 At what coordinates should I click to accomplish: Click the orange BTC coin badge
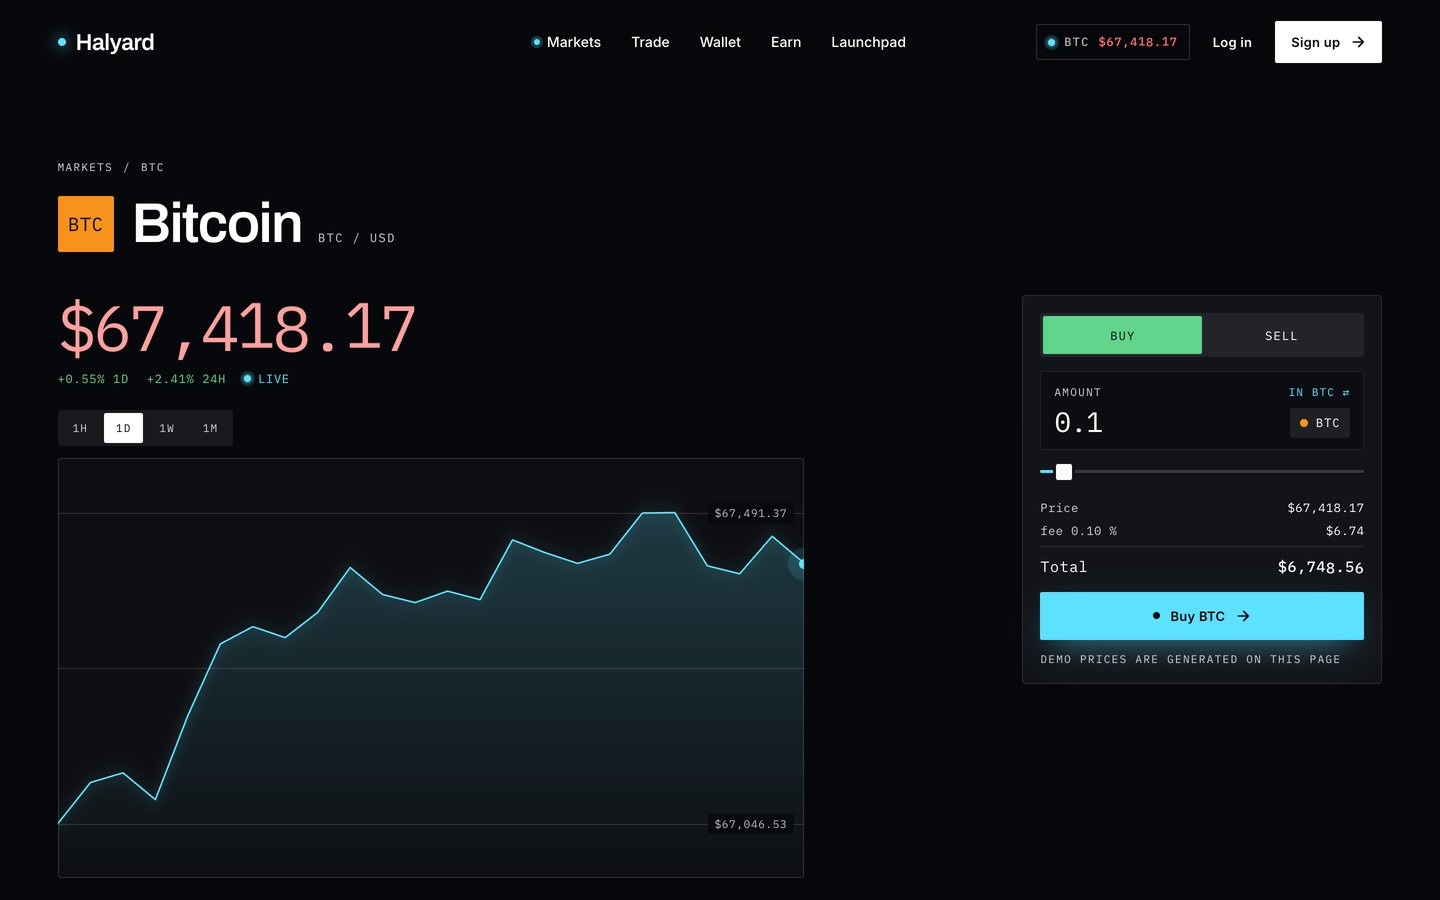(86, 224)
